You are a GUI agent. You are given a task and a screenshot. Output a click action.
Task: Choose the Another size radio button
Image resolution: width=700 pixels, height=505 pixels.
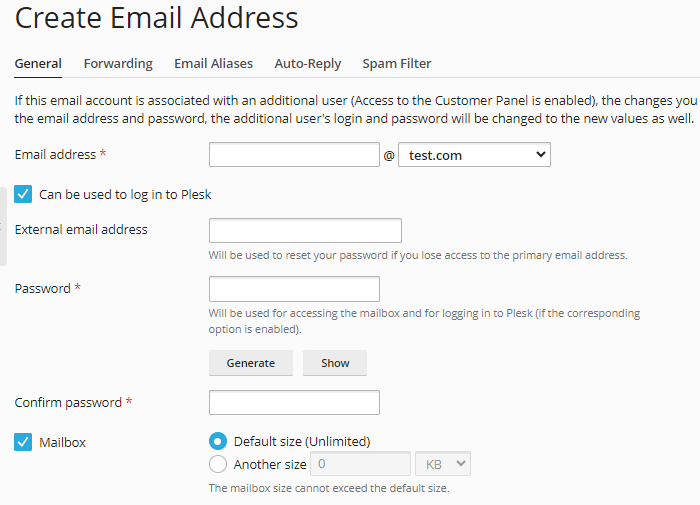coord(218,464)
